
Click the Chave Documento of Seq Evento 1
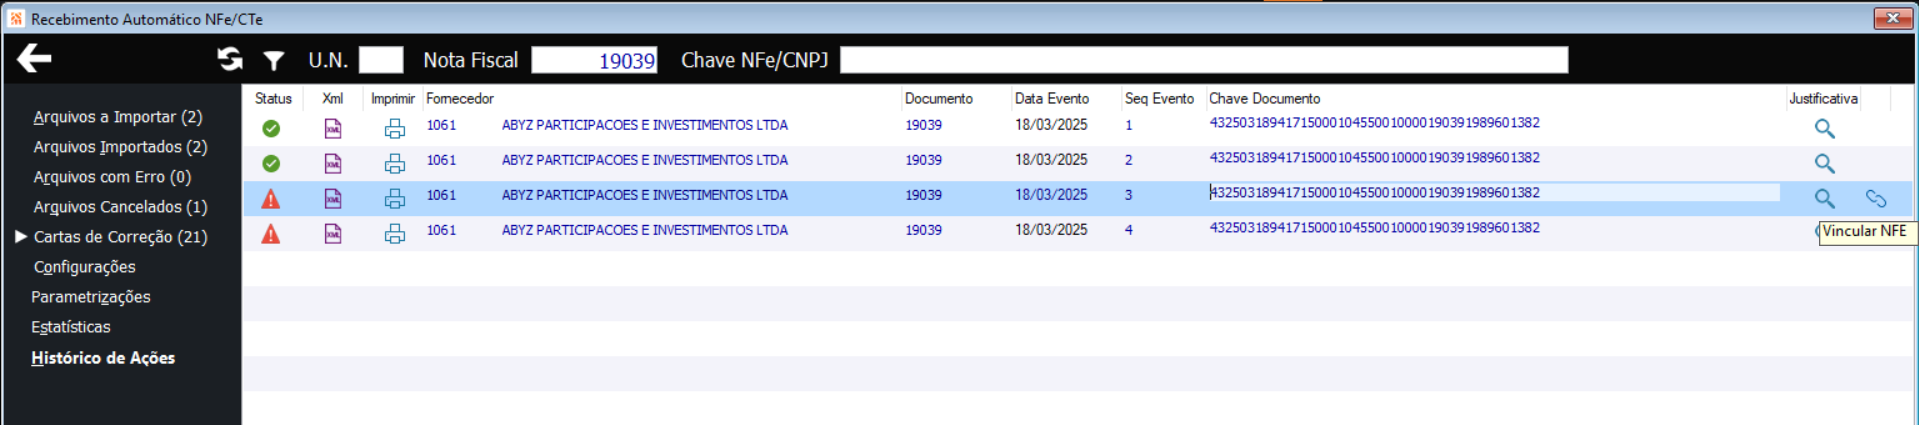click(x=1374, y=123)
